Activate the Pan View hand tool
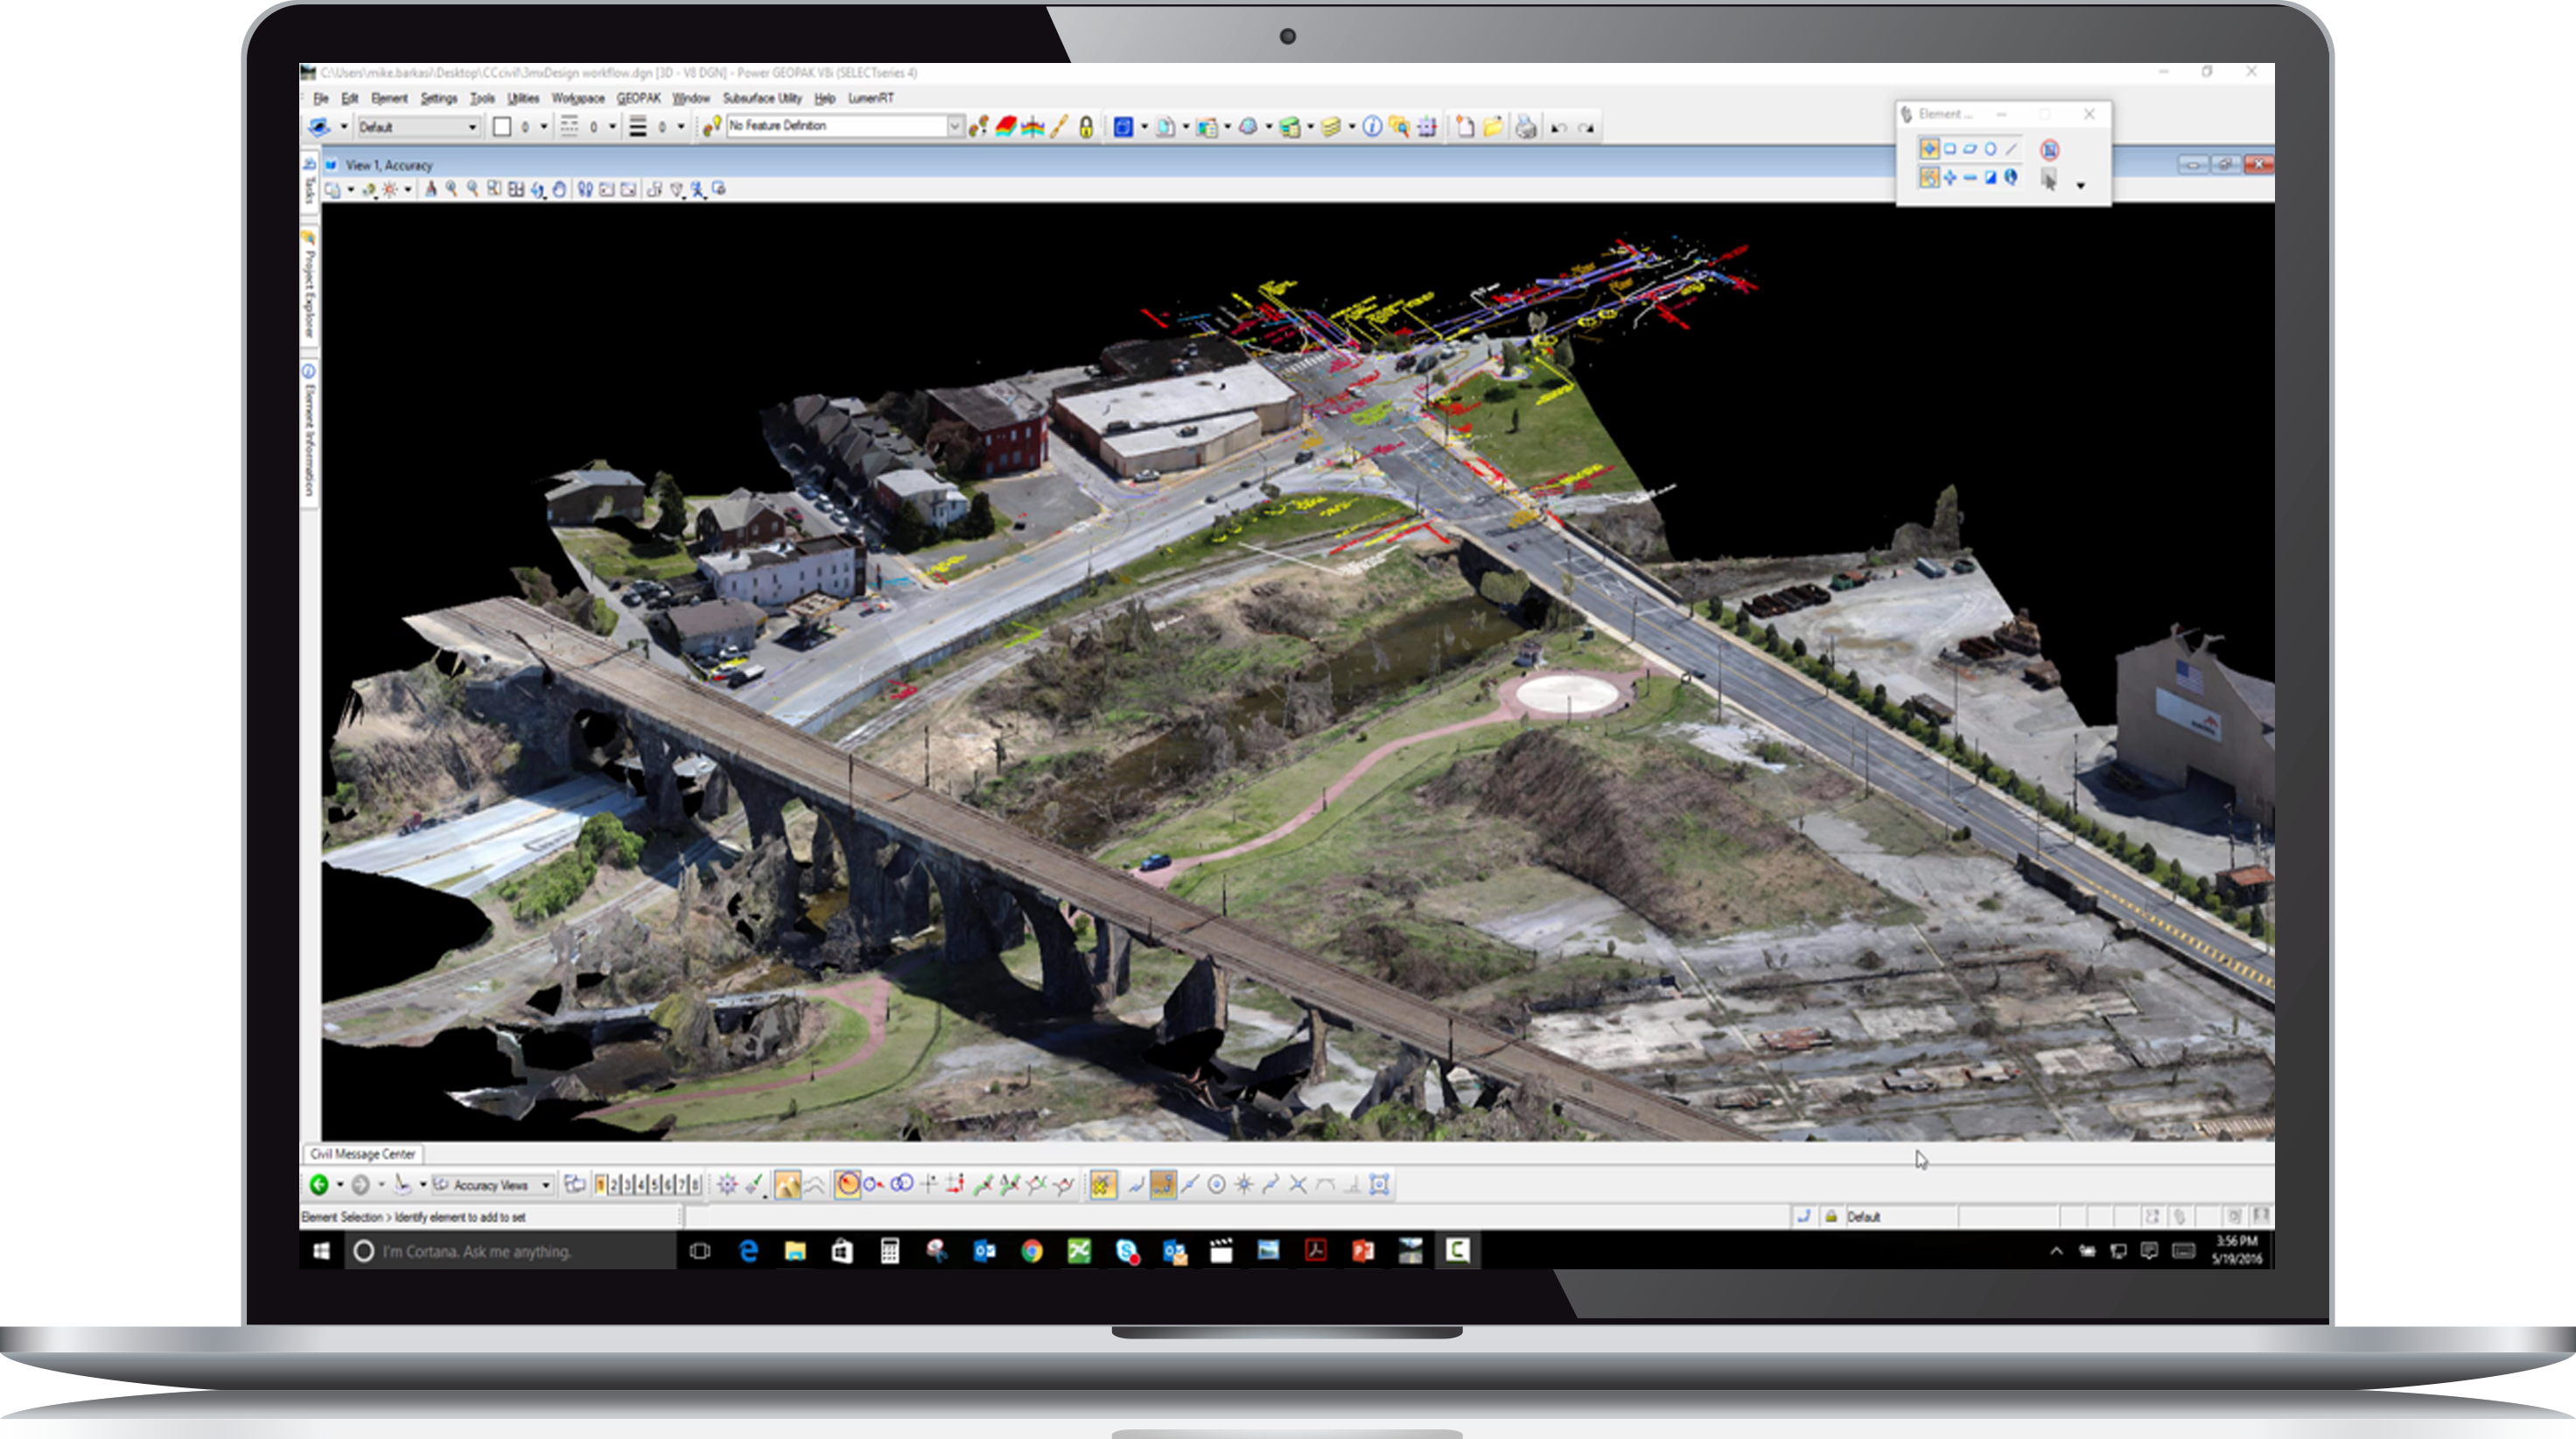 [559, 188]
